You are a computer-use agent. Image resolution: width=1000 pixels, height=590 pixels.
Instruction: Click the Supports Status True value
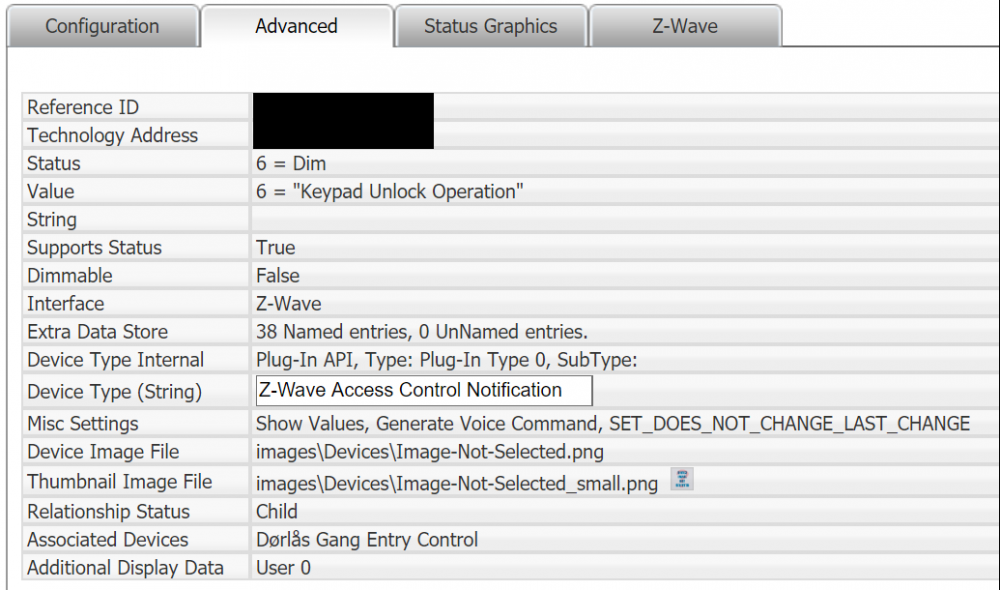(276, 247)
